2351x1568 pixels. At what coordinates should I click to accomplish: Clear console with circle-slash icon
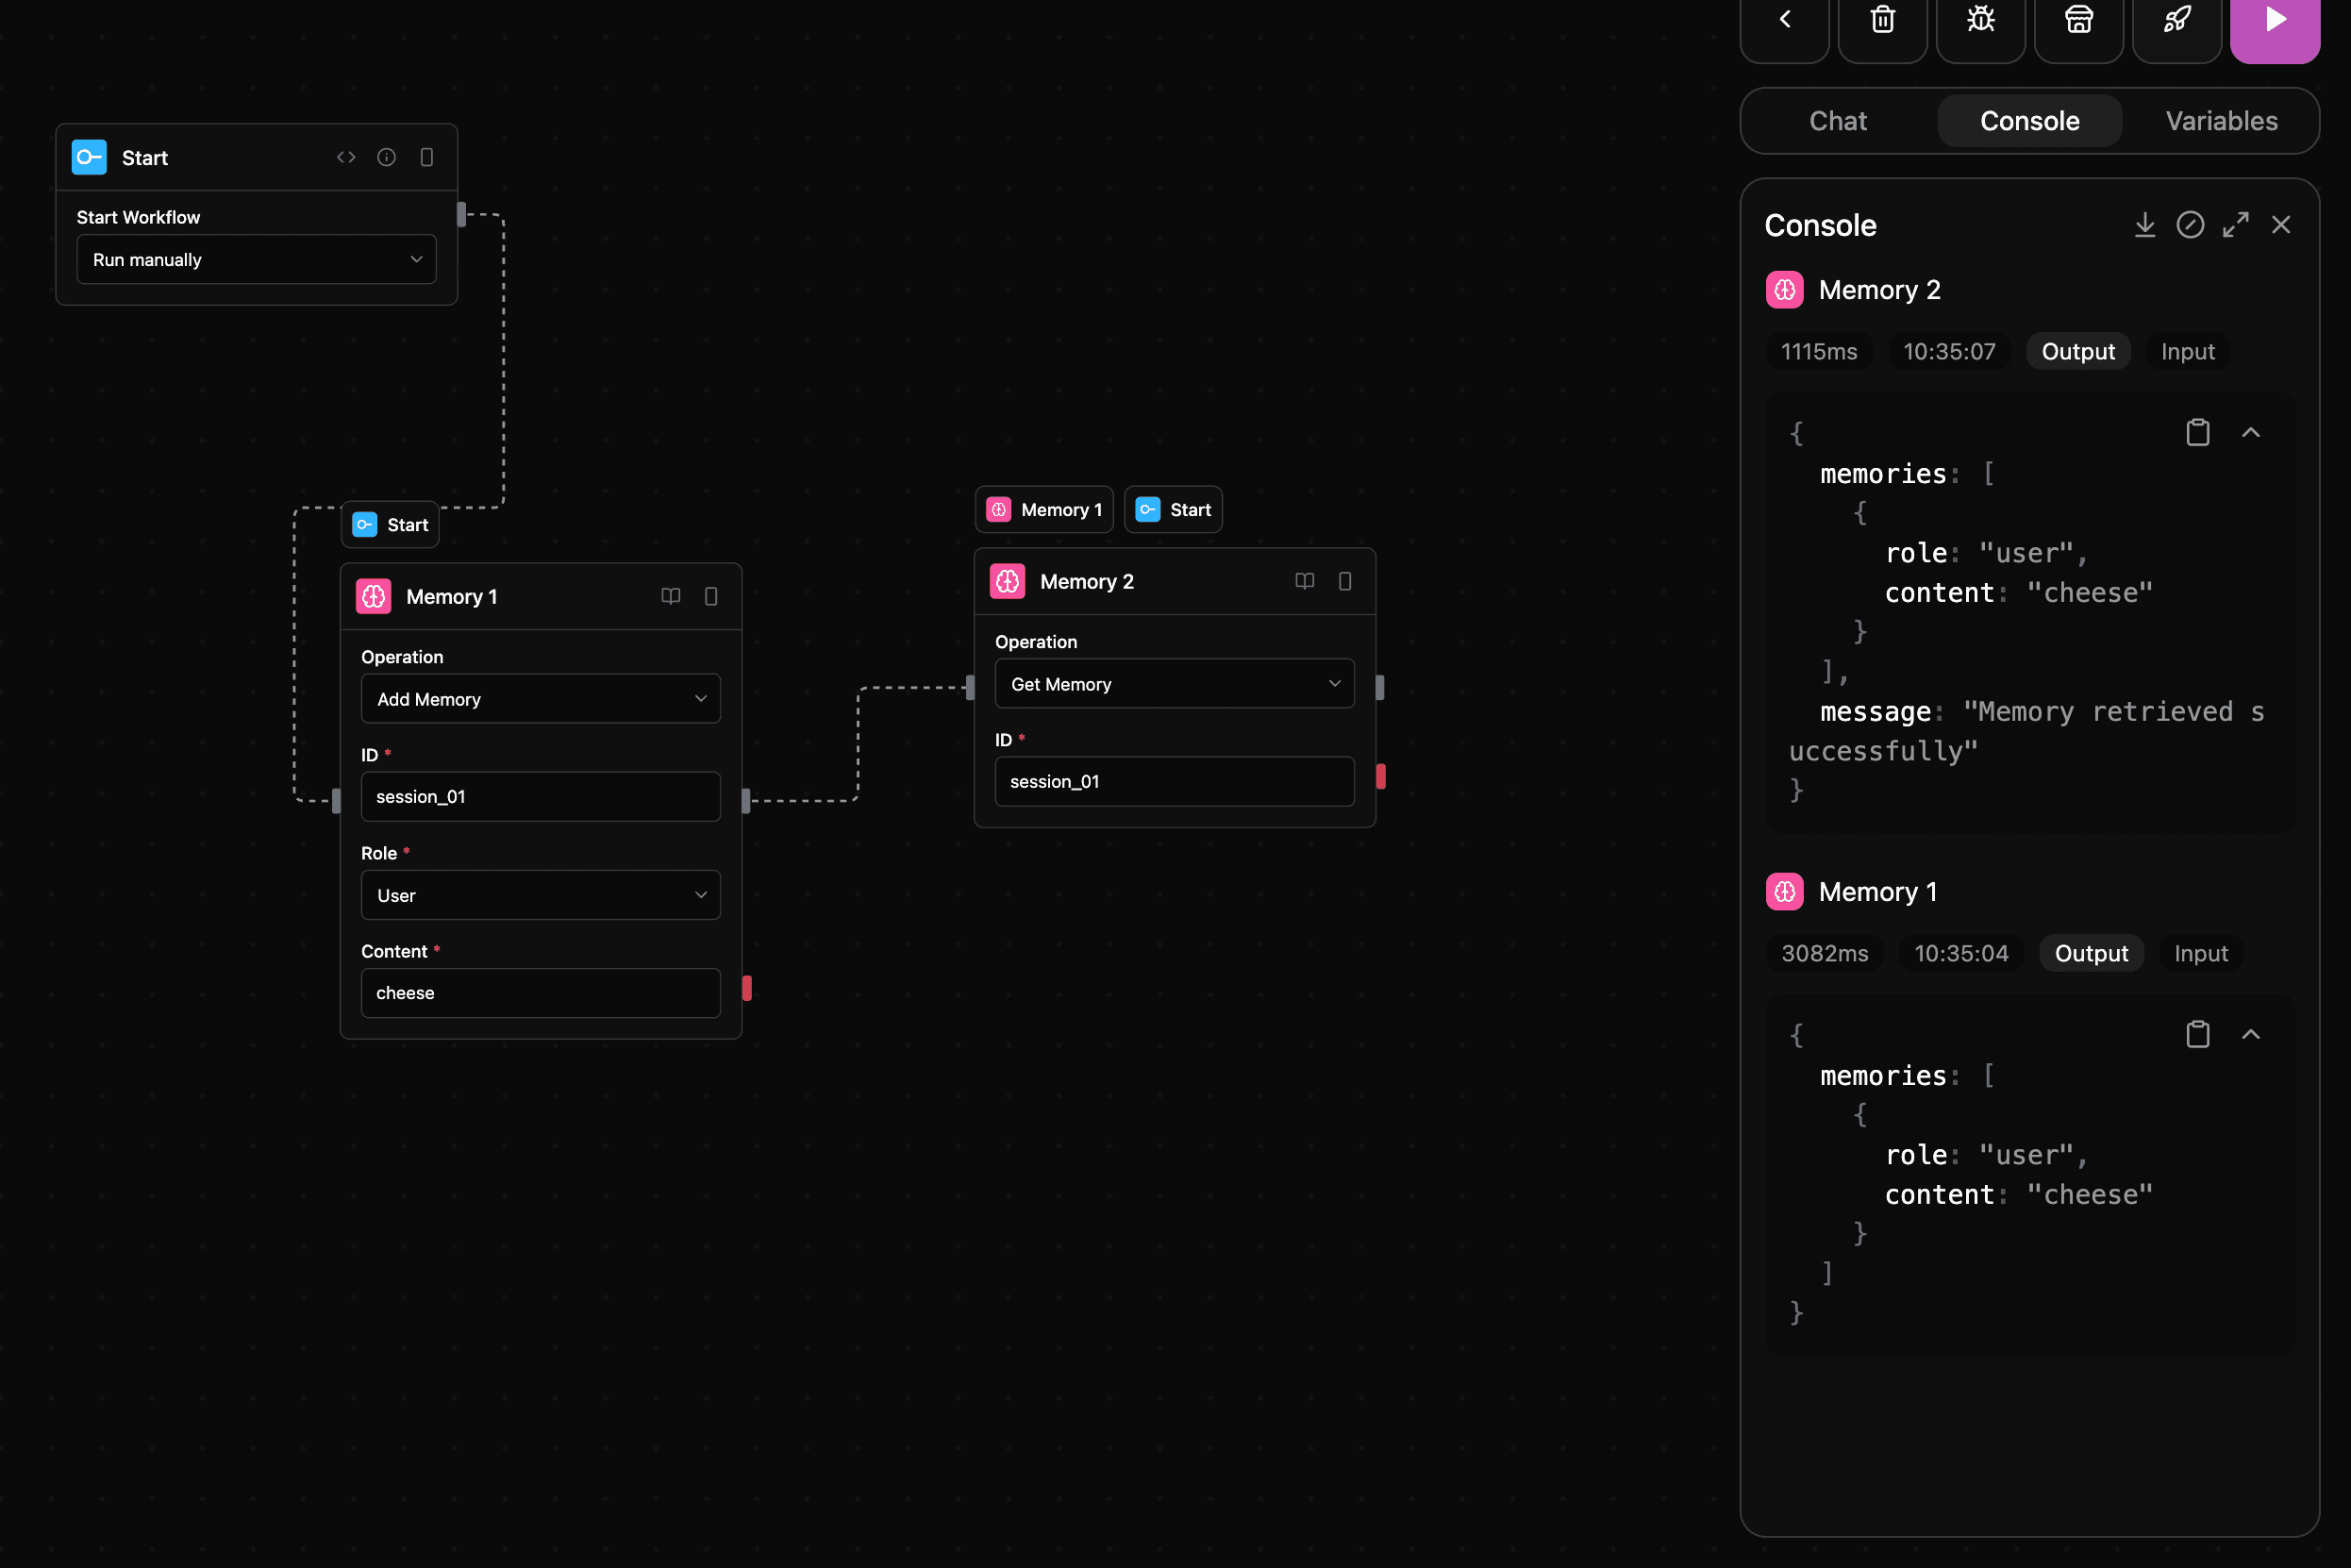(x=2190, y=225)
